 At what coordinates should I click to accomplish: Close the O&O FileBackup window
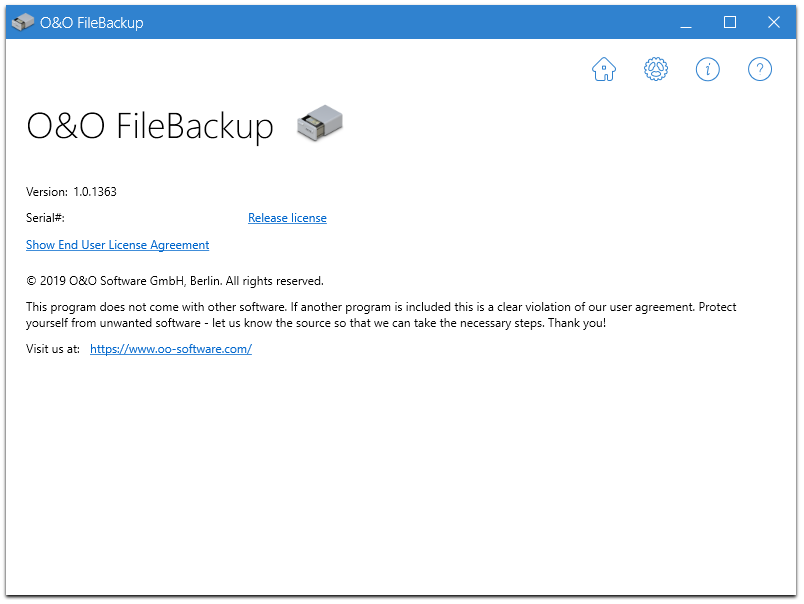[773, 22]
